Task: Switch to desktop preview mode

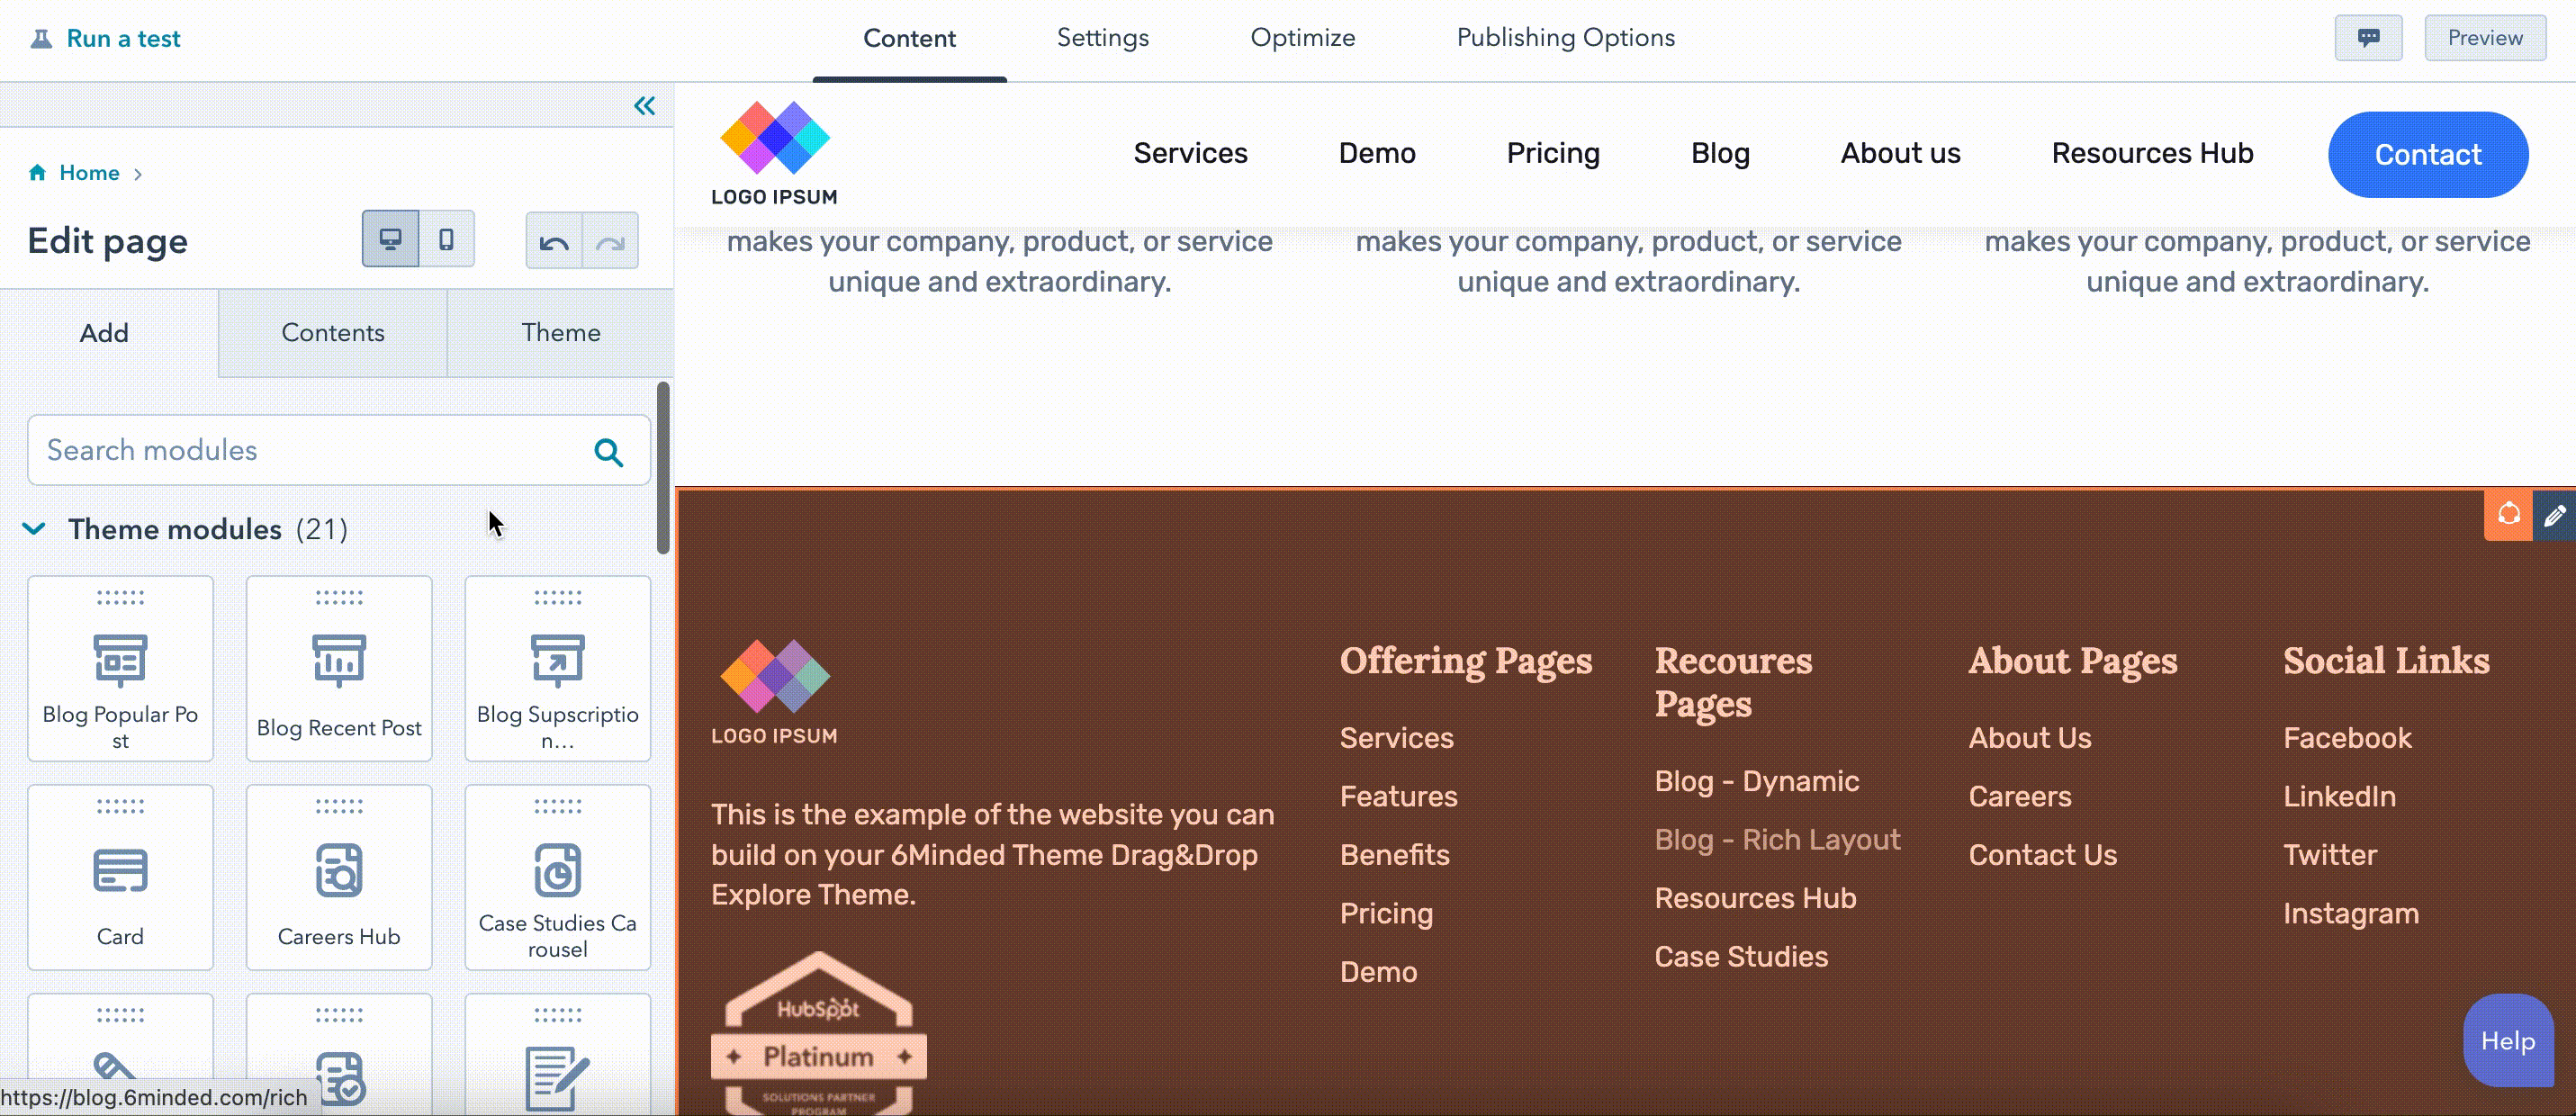Action: pos(390,239)
